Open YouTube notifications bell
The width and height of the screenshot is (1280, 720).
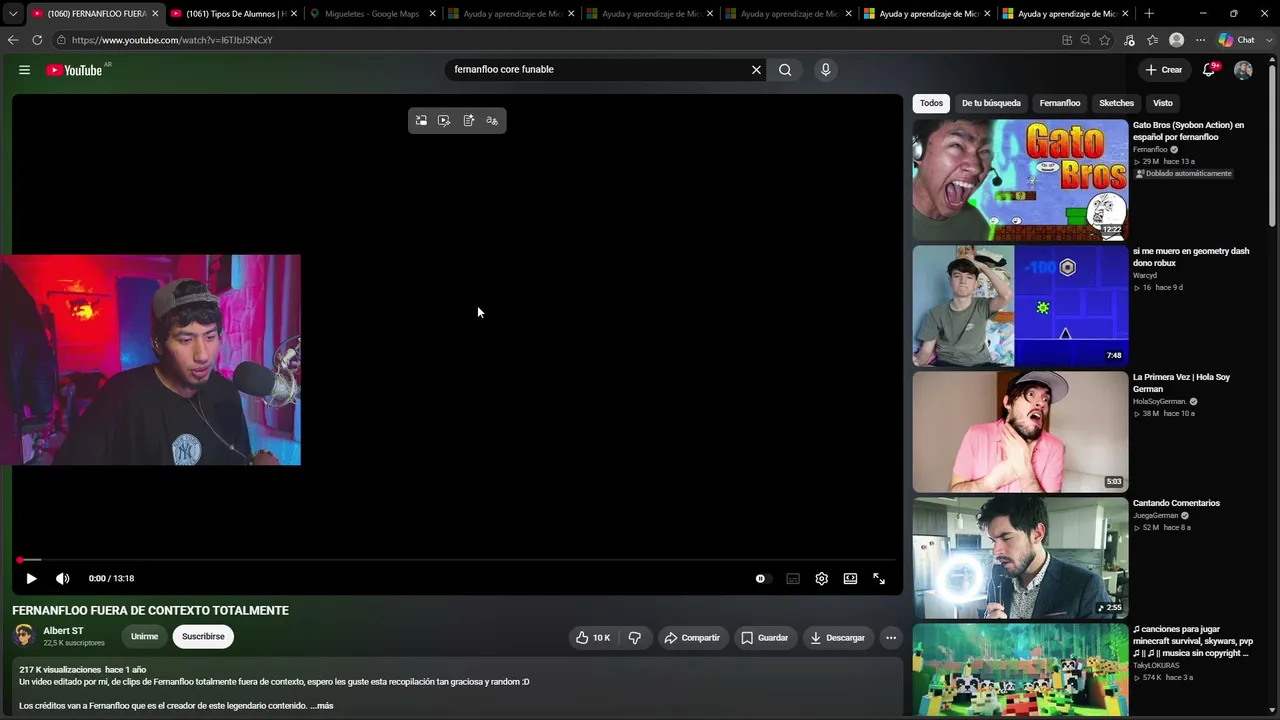click(1209, 70)
